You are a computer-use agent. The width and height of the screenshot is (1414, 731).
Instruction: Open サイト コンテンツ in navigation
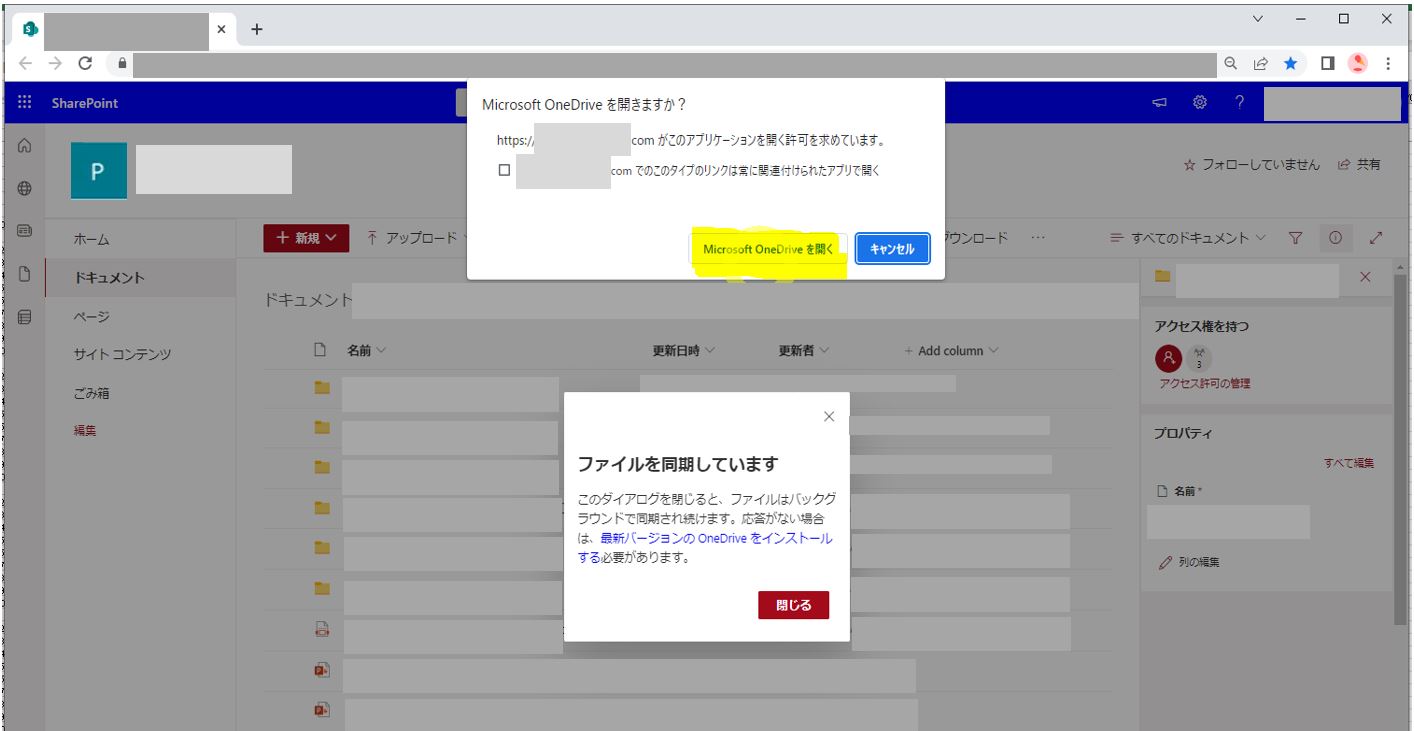click(121, 354)
